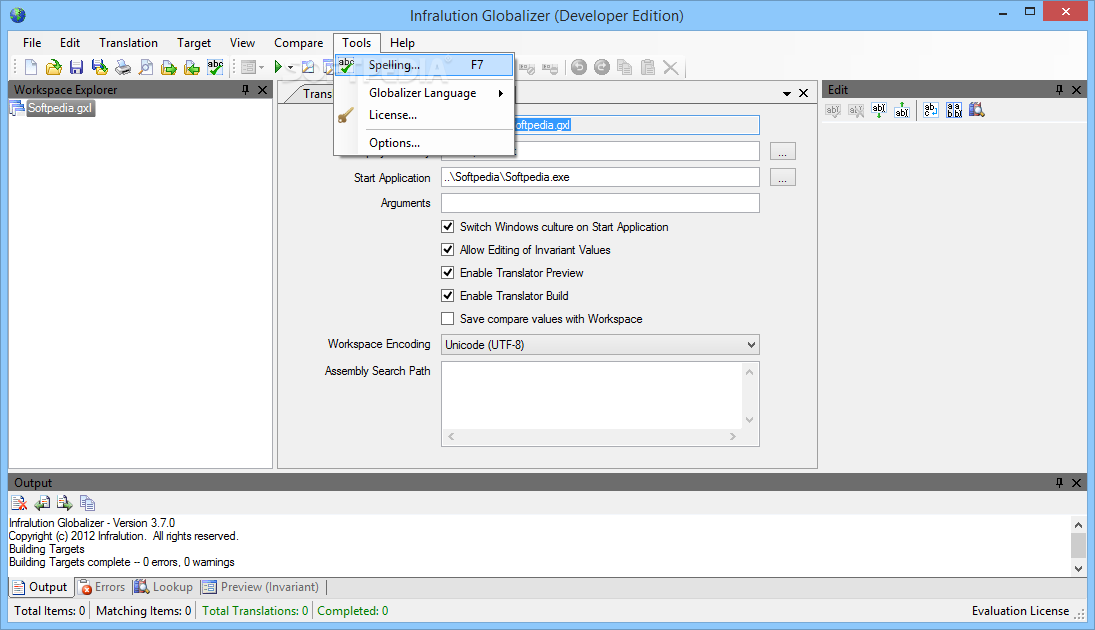Check Save compare values with Workspace
The image size is (1095, 630).
[x=448, y=319]
